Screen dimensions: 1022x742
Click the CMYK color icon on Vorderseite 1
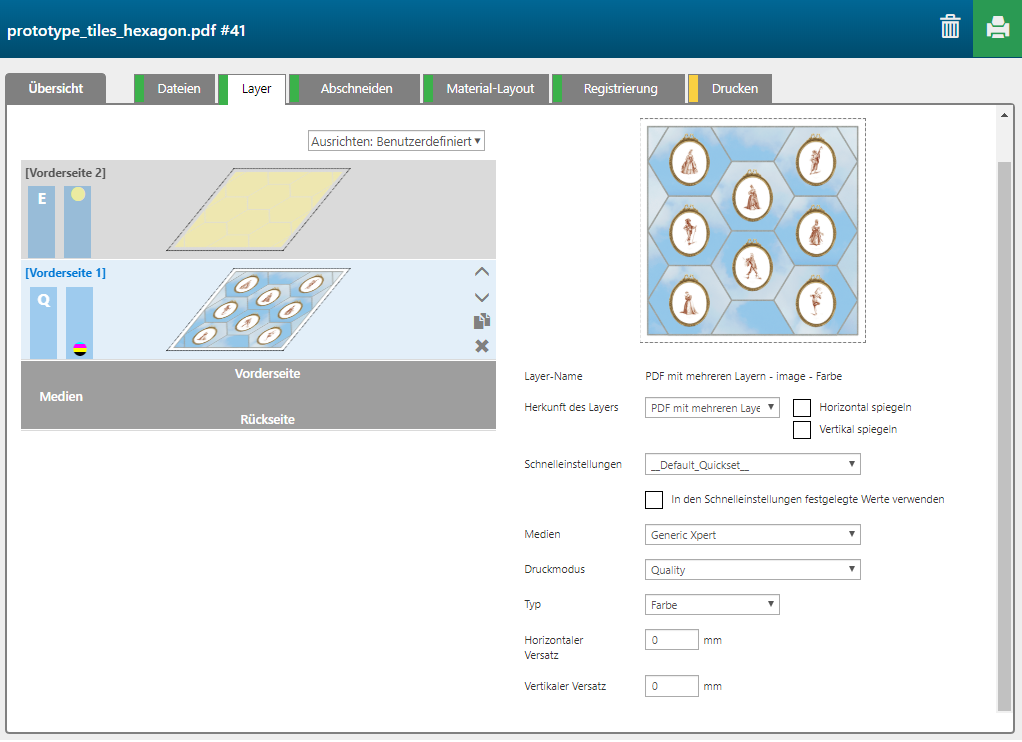click(x=80, y=349)
